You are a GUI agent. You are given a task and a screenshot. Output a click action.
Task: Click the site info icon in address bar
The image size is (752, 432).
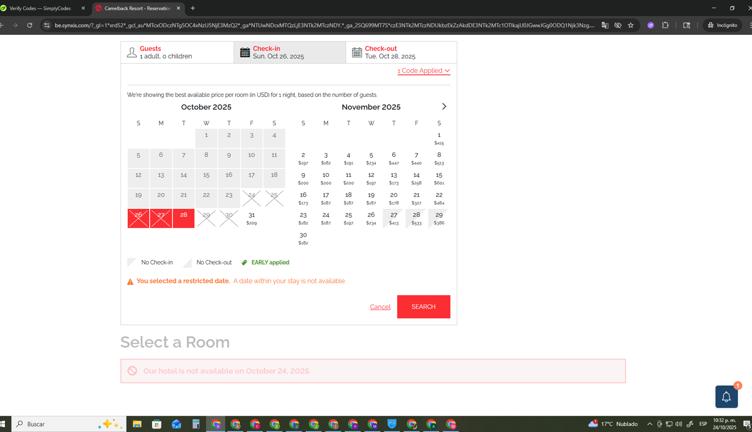click(47, 25)
